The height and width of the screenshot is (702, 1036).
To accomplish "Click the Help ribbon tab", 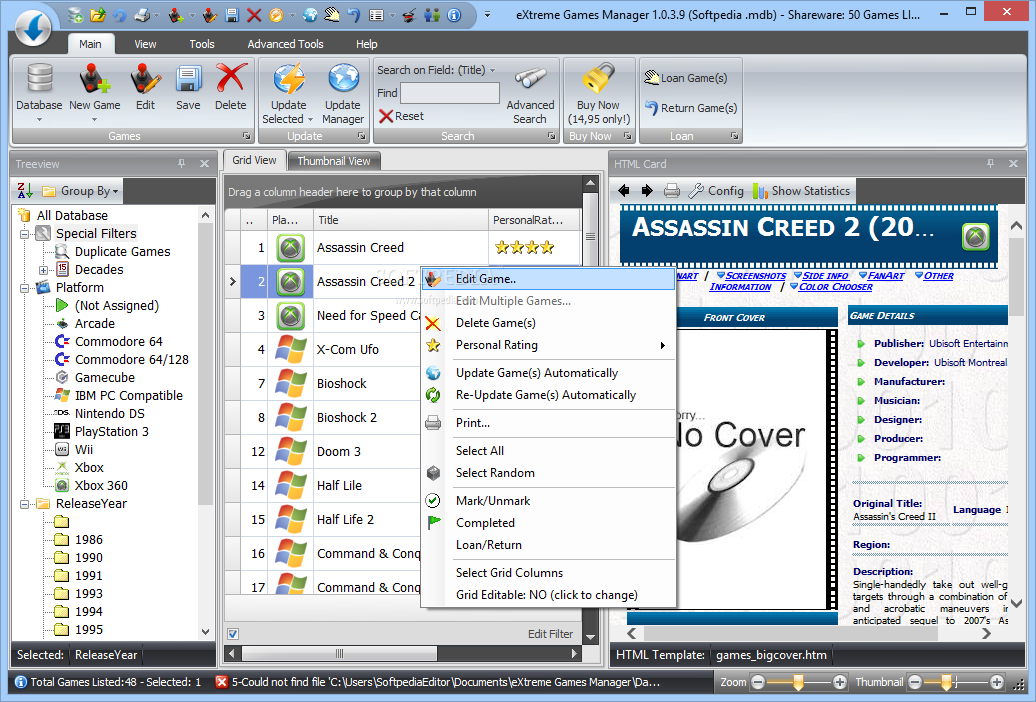I will (367, 44).
